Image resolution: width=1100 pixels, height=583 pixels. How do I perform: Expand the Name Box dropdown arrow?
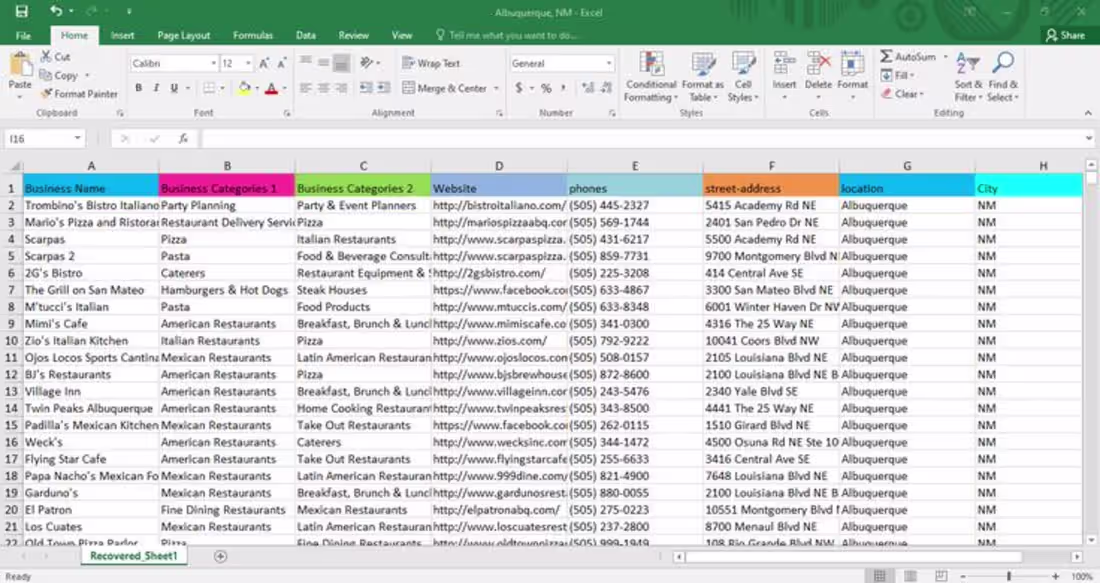tap(77, 139)
